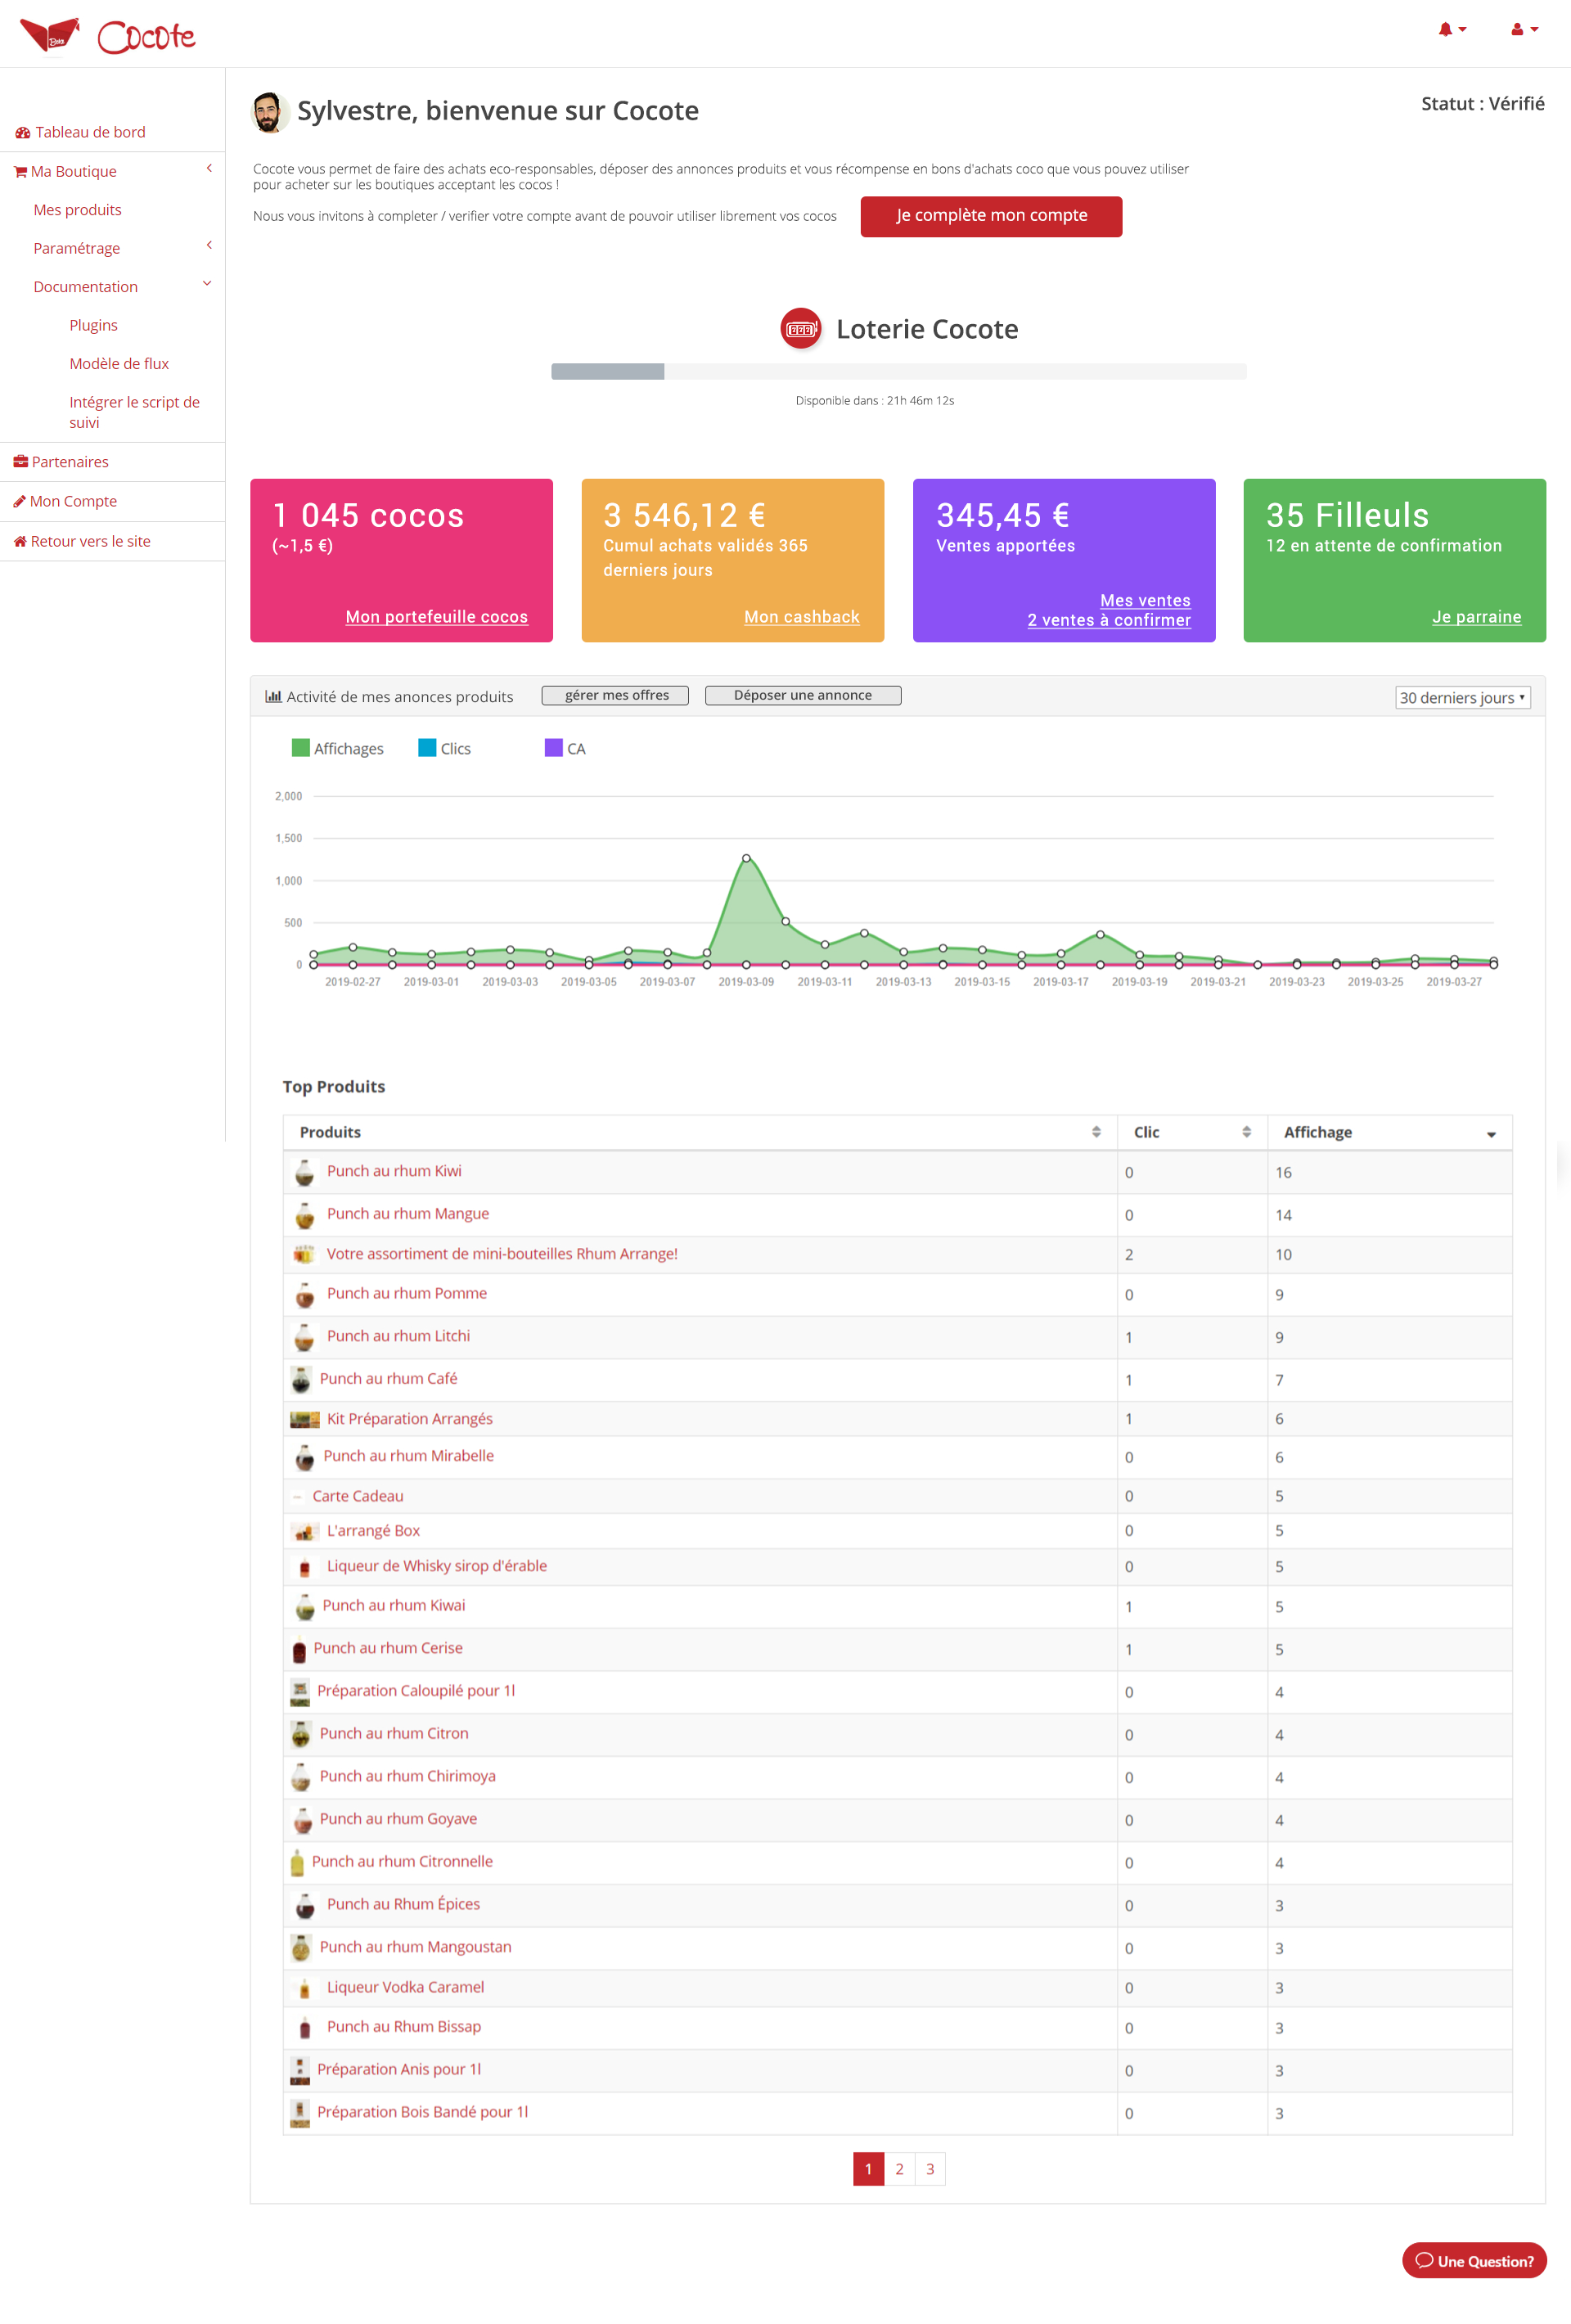Open Punch au rhum Kiwi product
Image resolution: width=1571 pixels, height=2324 pixels.
pyautogui.click(x=394, y=1171)
